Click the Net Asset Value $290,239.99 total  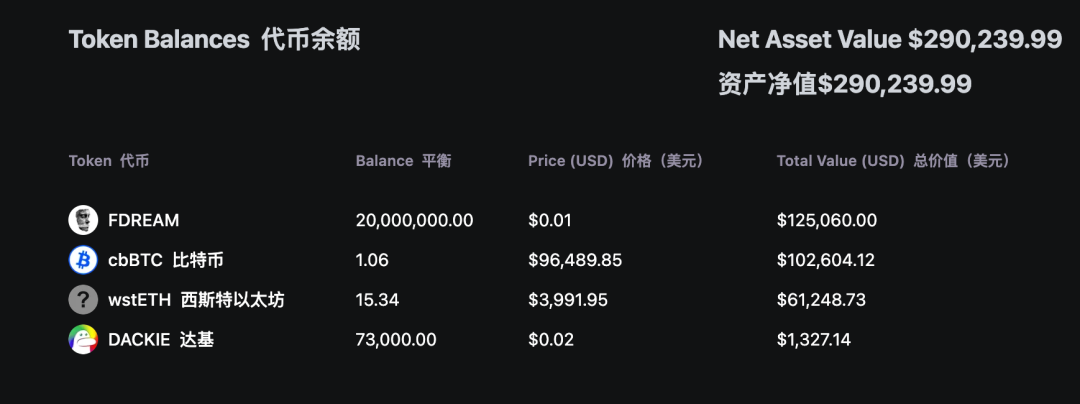(x=889, y=40)
